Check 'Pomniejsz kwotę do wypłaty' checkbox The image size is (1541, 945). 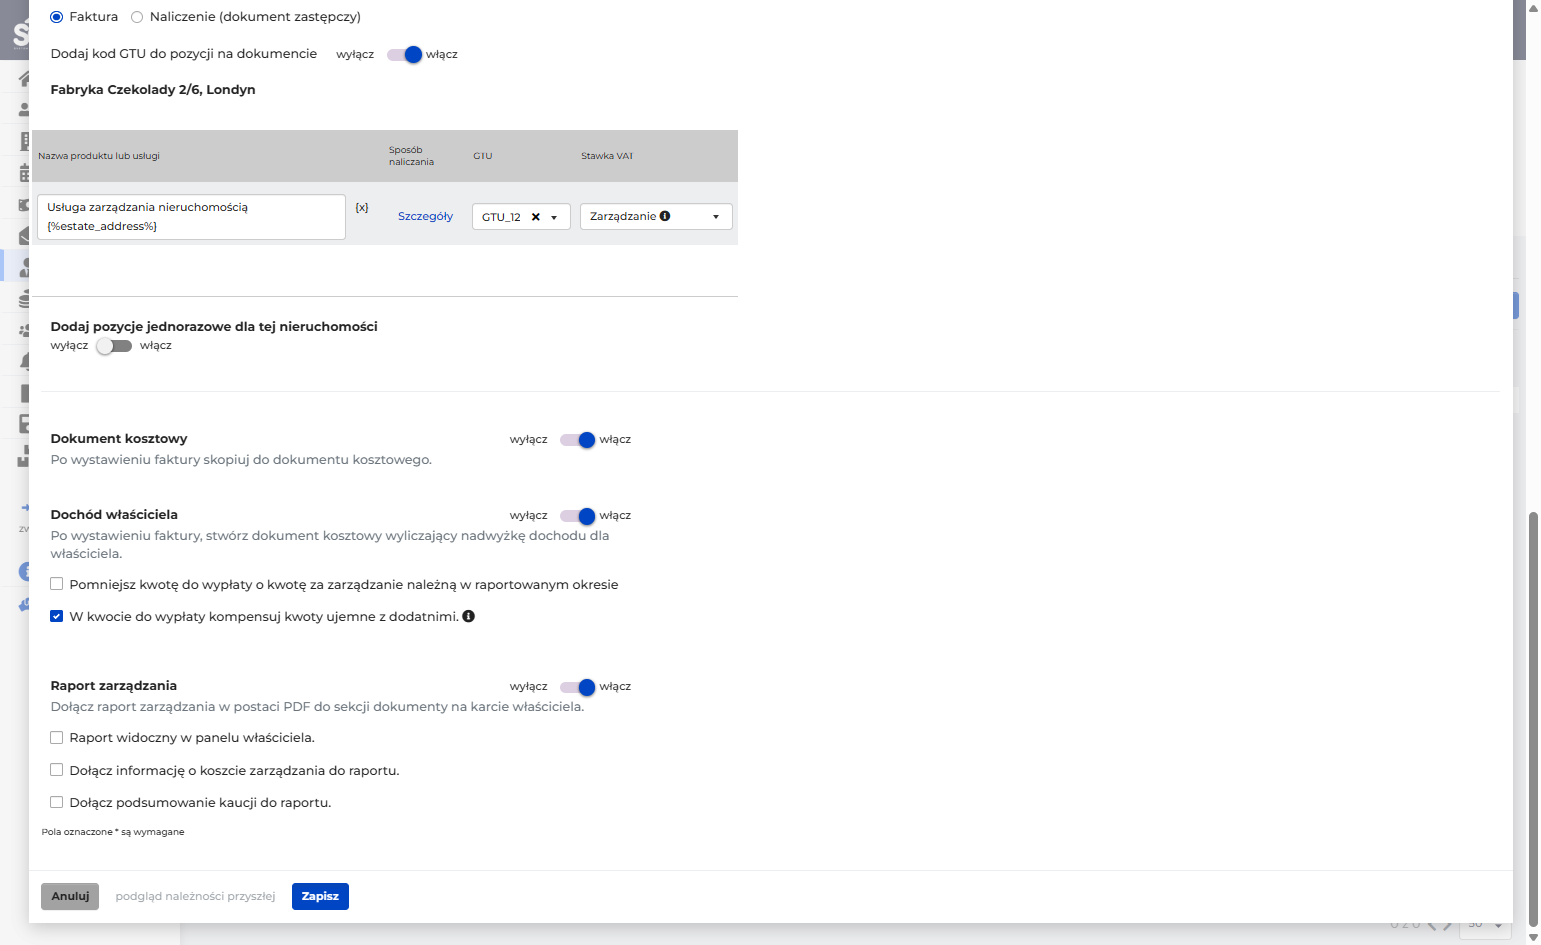(57, 584)
